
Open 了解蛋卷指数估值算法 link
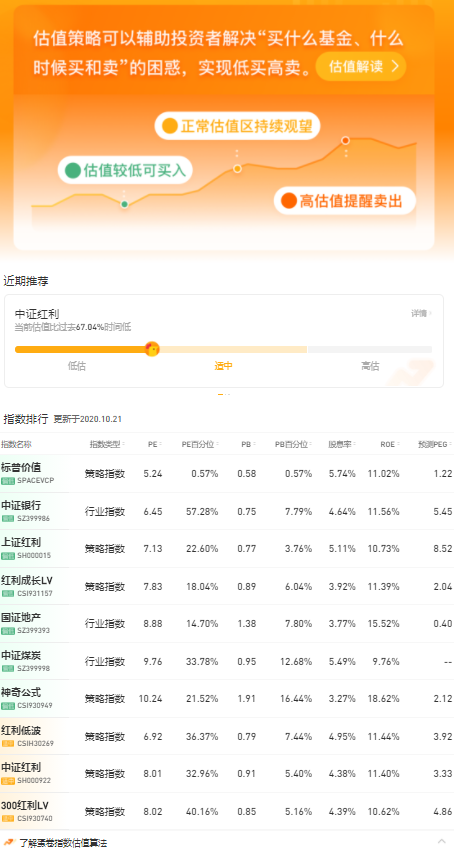click(63, 843)
